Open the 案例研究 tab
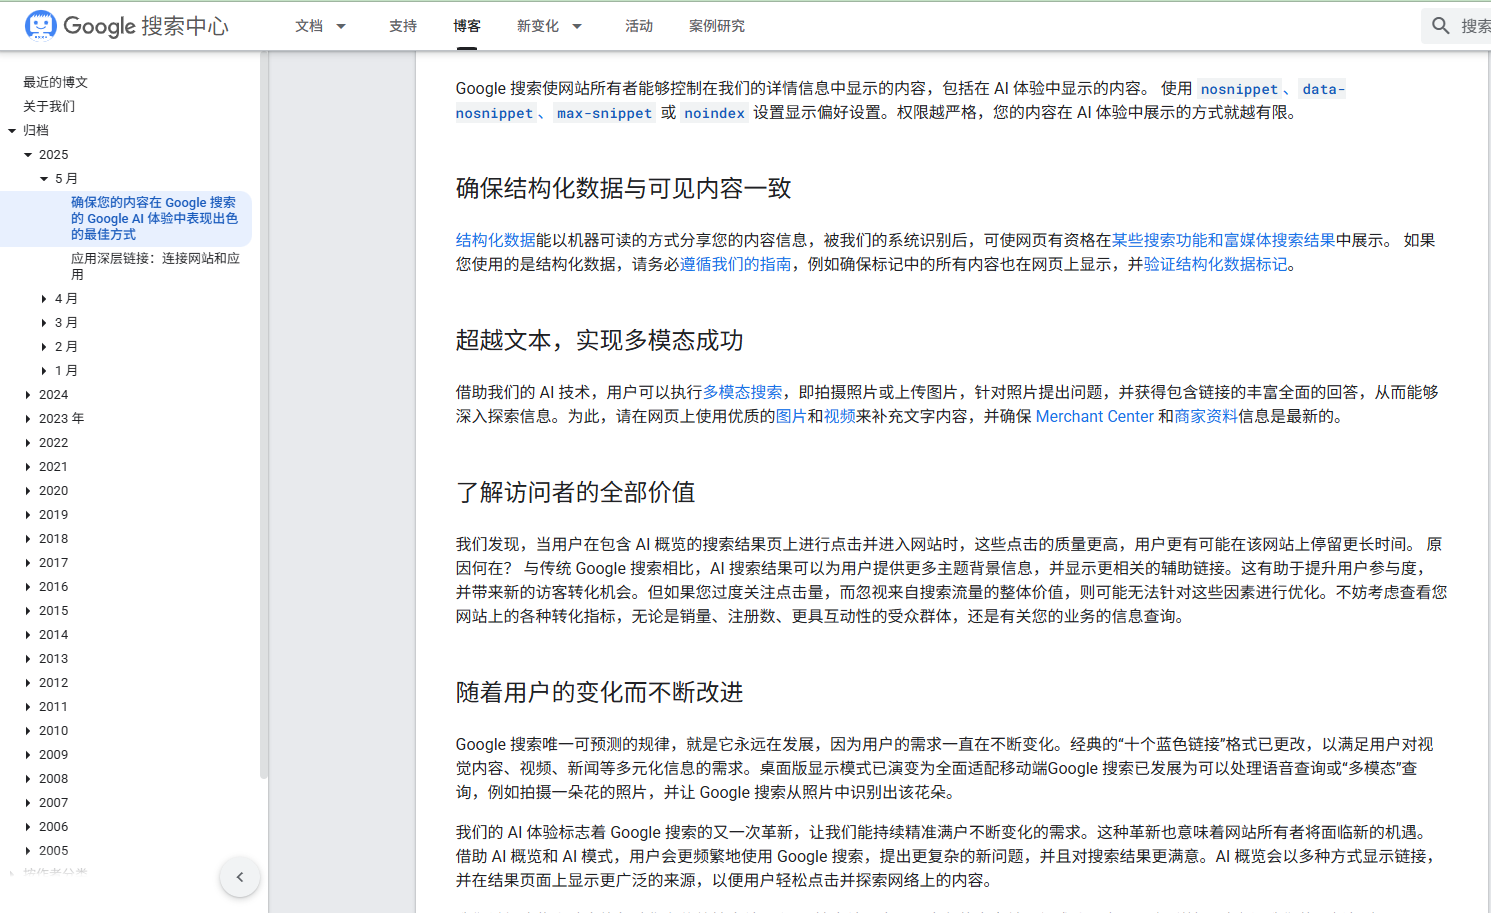The width and height of the screenshot is (1491, 913). [717, 26]
